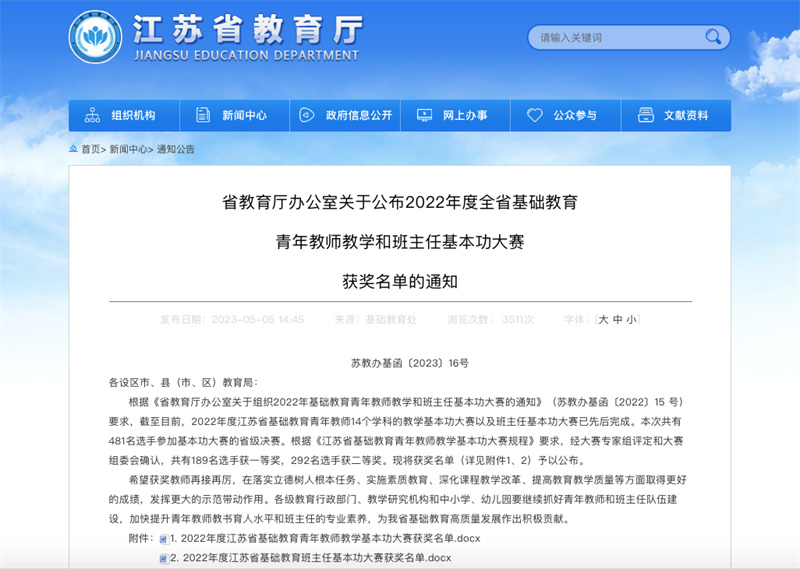Click the 公众参与 heart icon
800x569 pixels.
coord(535,115)
